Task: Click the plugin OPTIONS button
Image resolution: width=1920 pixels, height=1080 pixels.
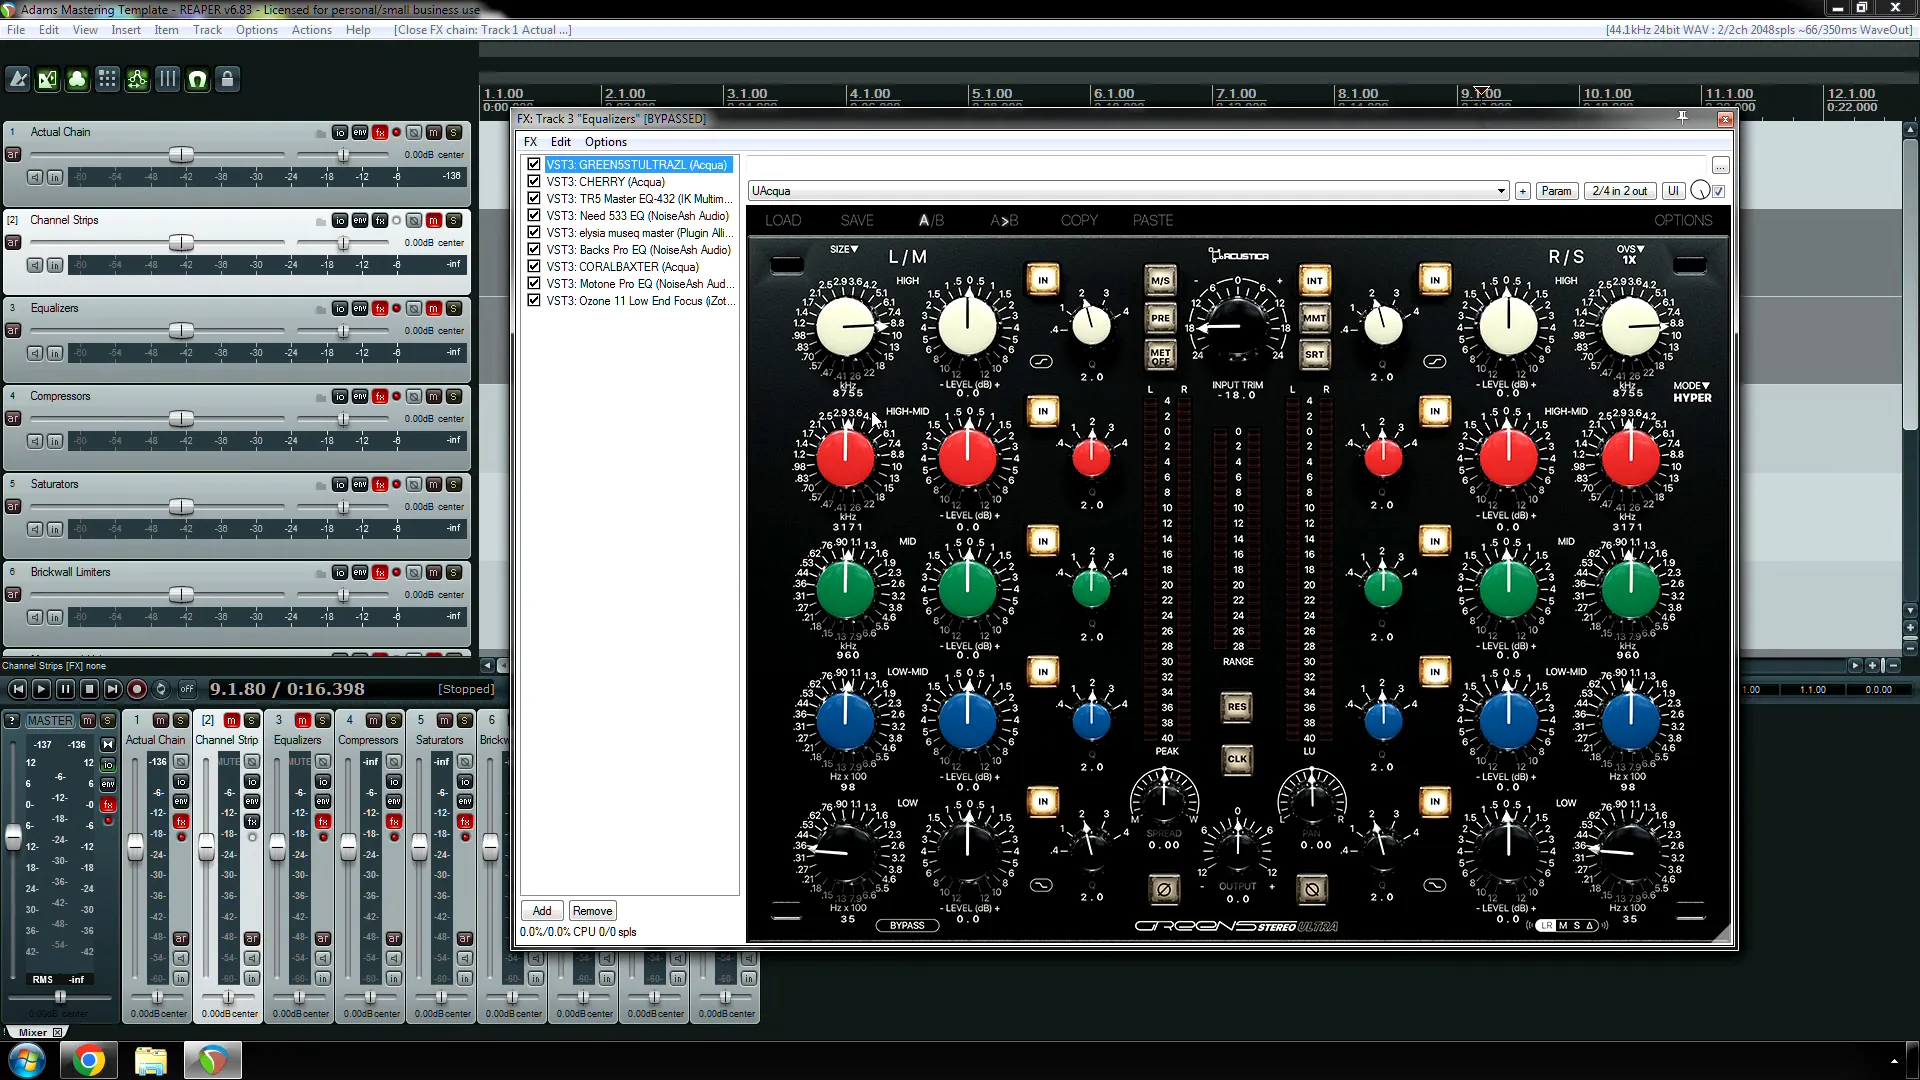Action: [1683, 220]
